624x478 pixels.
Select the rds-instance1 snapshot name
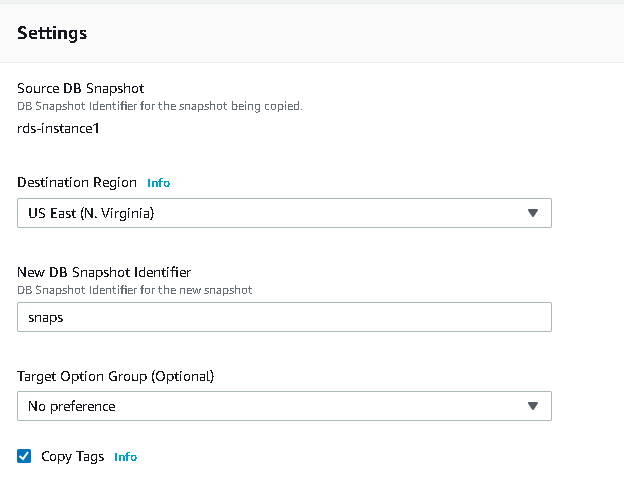pyautogui.click(x=59, y=128)
